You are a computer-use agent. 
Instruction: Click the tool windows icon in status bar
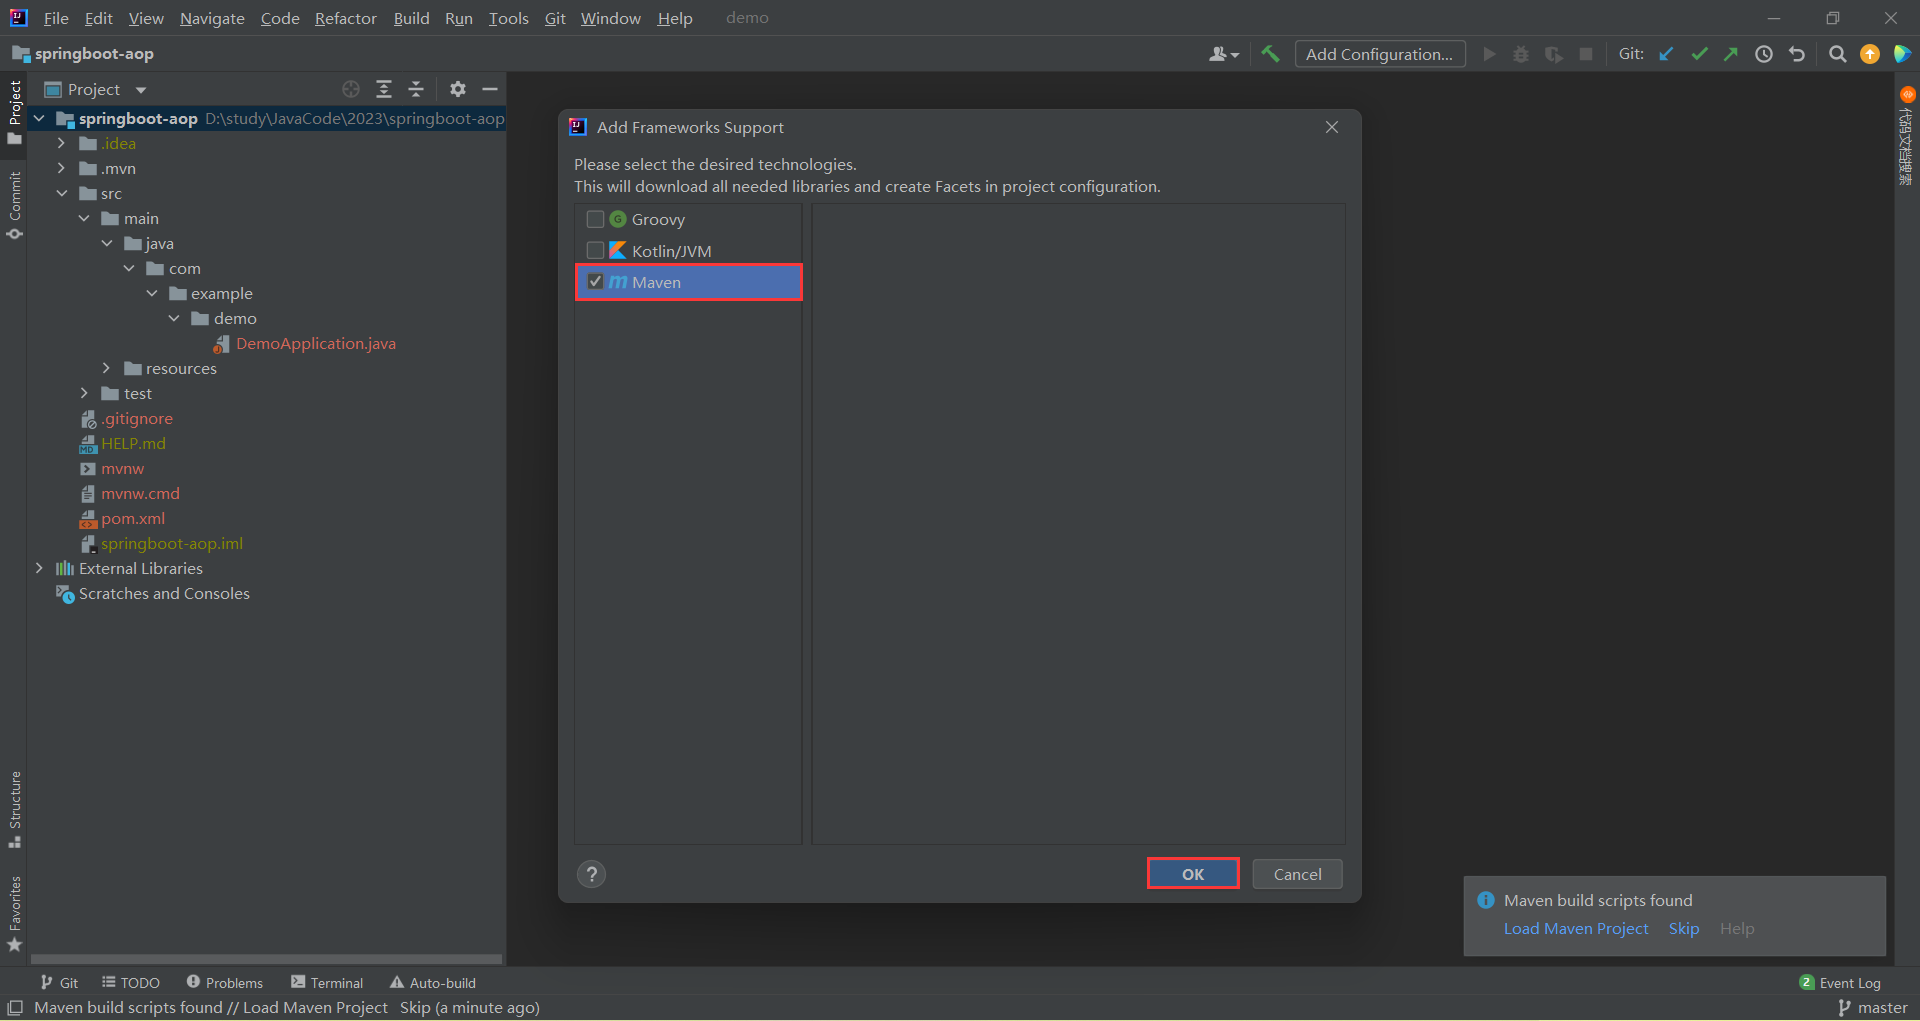(15, 1008)
